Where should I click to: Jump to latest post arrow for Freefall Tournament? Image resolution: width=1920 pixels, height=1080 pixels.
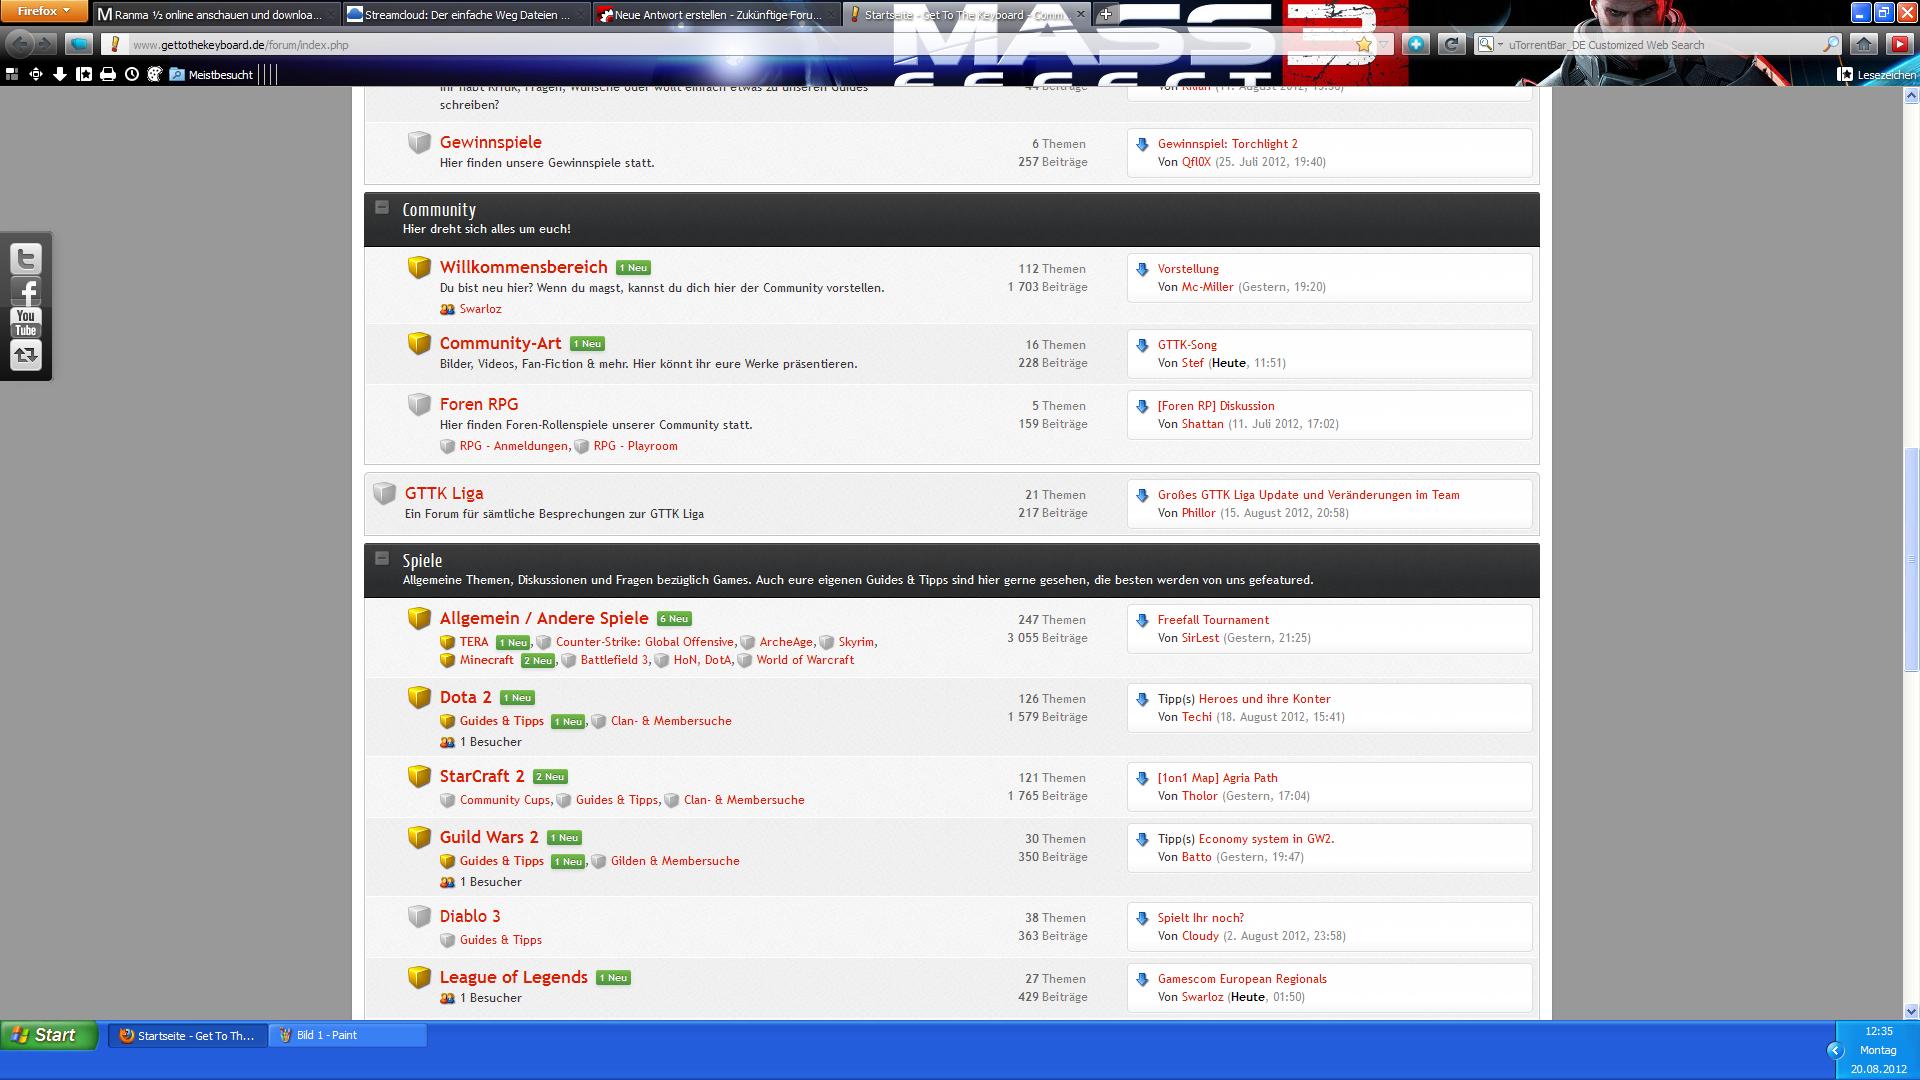click(1142, 620)
